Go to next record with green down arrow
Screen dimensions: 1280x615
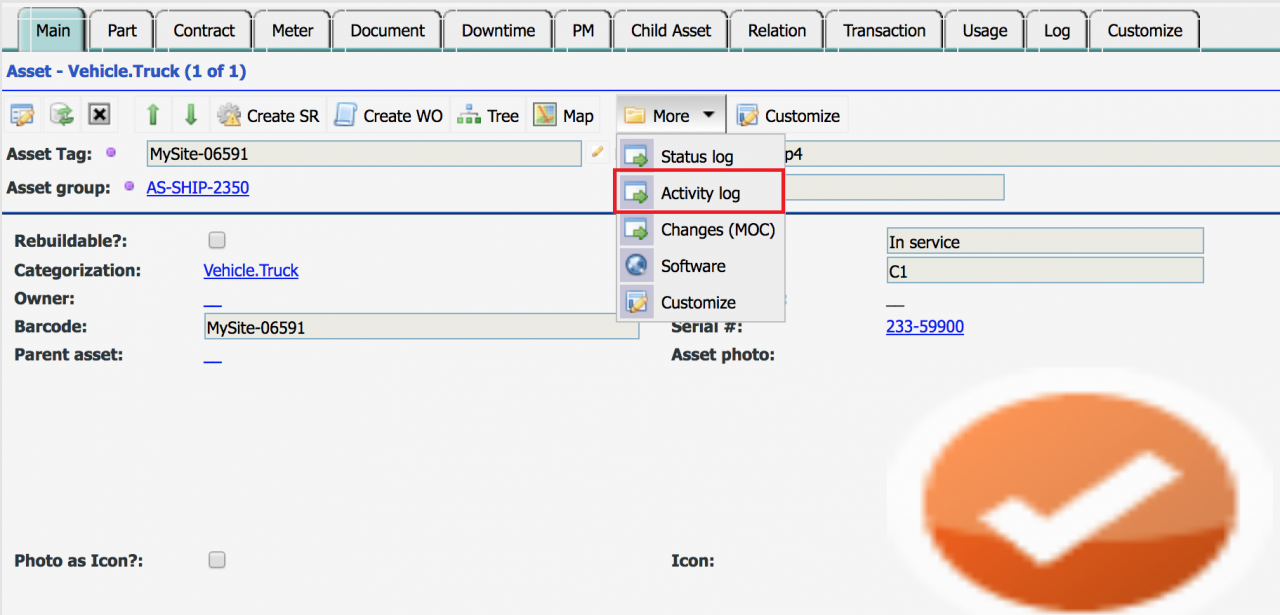pyautogui.click(x=191, y=115)
